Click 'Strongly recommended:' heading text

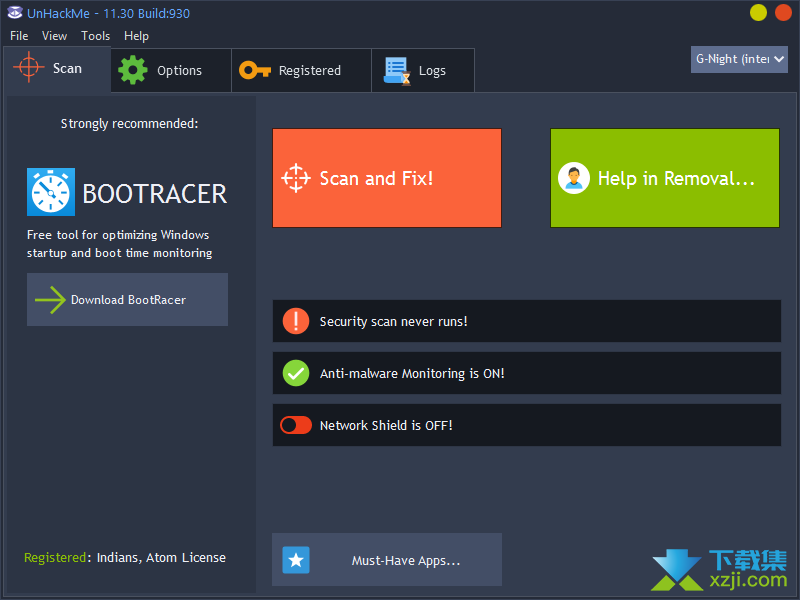(130, 123)
